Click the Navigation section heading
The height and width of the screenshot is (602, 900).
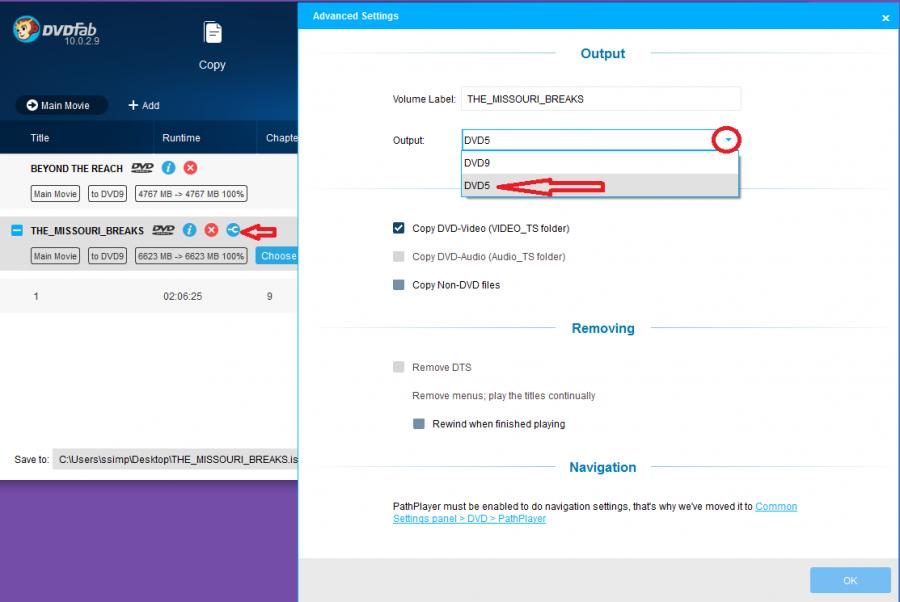pos(603,467)
